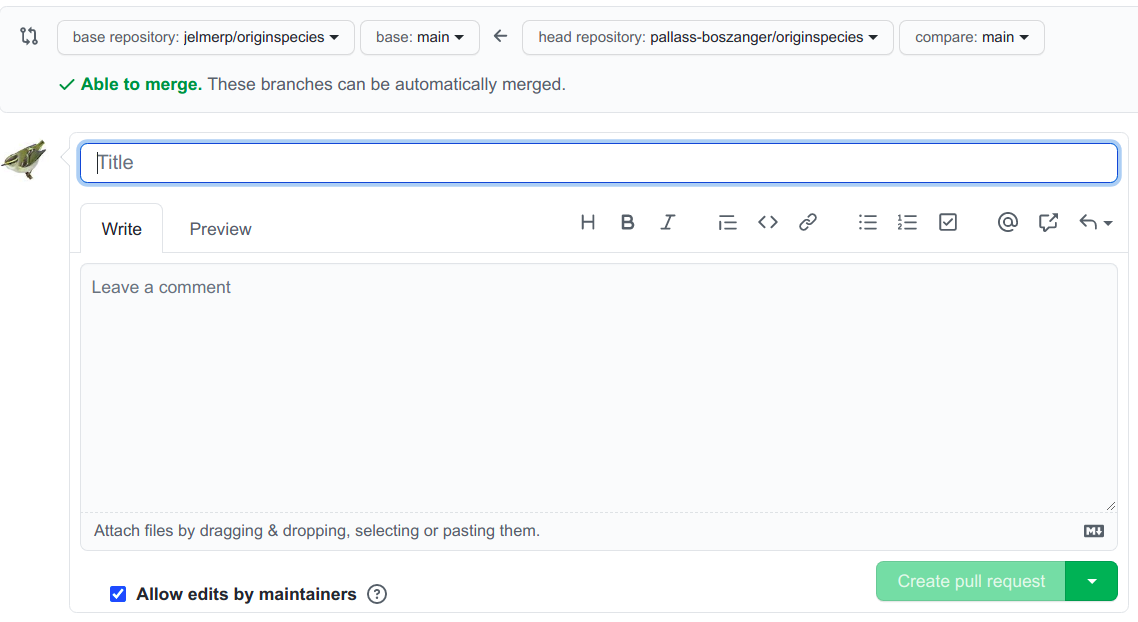Open base repository jelmerp/originspecies dropdown
The height and width of the screenshot is (622, 1138).
point(206,37)
